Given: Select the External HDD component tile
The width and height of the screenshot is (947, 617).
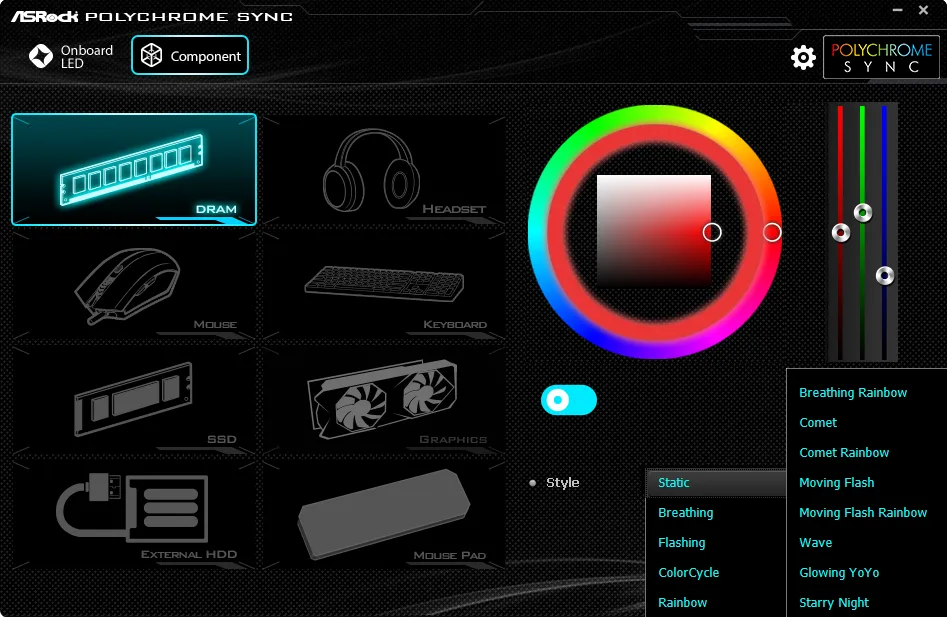Looking at the screenshot, I should [x=134, y=514].
